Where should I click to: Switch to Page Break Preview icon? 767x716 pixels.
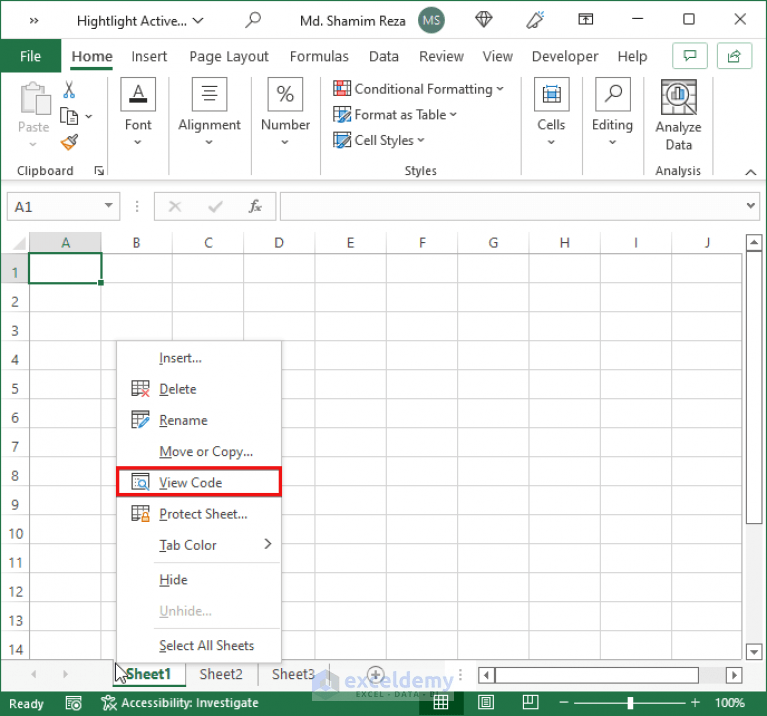pyautogui.click(x=530, y=702)
